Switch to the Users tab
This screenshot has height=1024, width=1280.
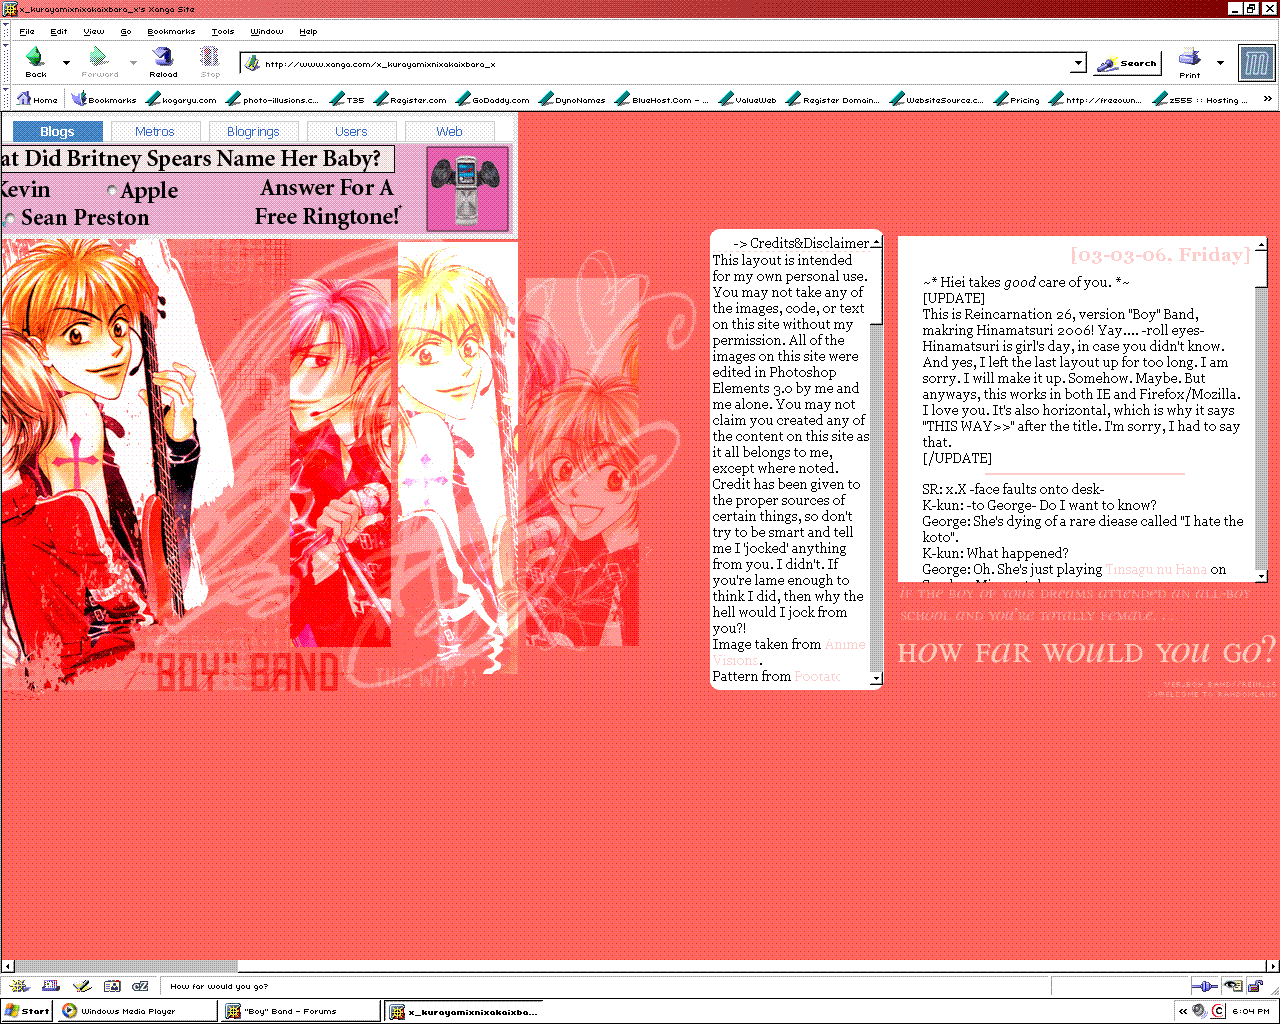[351, 131]
